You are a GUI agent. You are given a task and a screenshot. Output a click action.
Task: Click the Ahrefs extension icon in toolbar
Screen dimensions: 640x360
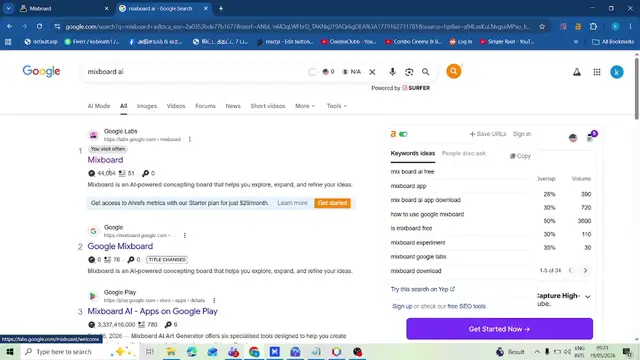[578, 27]
